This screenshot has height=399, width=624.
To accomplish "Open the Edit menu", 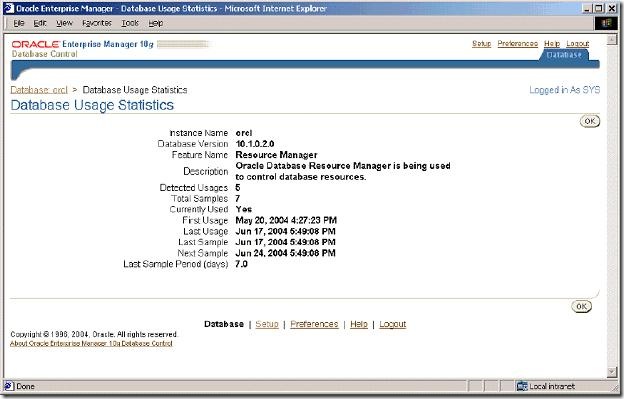I will pos(39,23).
